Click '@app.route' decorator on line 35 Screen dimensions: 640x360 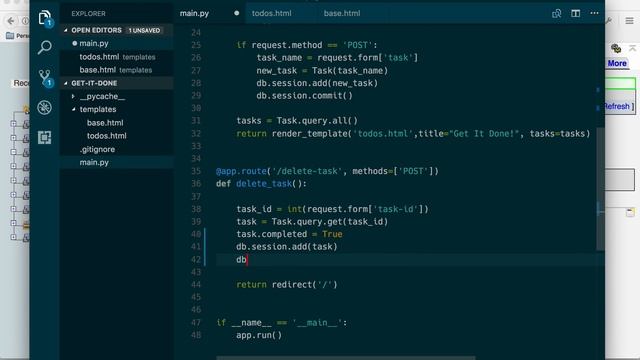click(241, 171)
